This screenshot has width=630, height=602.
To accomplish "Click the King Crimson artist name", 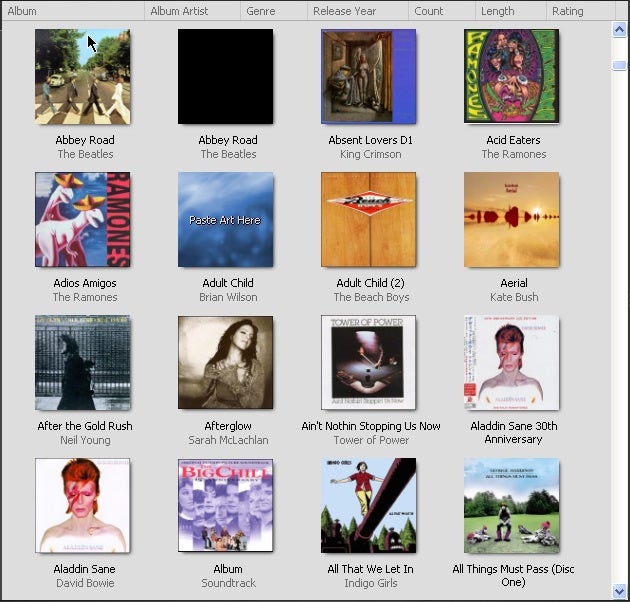I will [x=370, y=154].
